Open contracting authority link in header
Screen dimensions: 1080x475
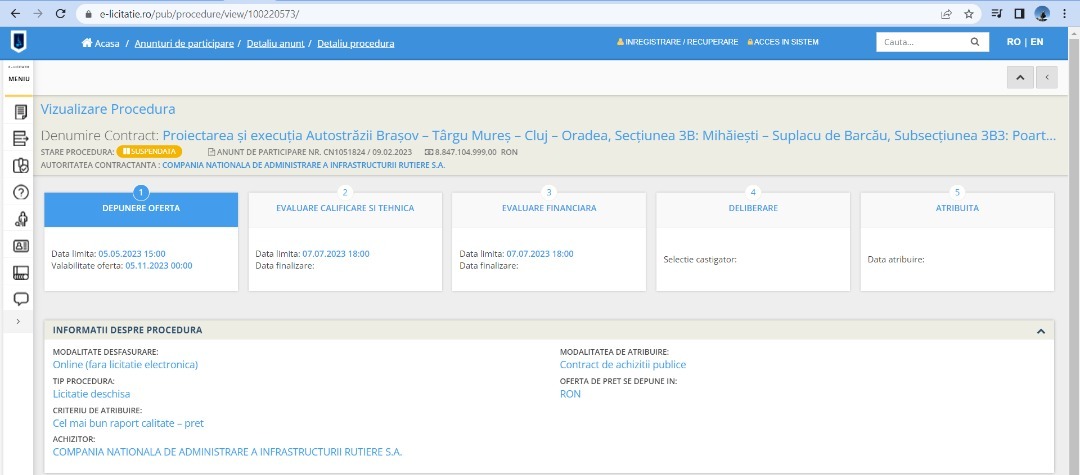[x=304, y=165]
